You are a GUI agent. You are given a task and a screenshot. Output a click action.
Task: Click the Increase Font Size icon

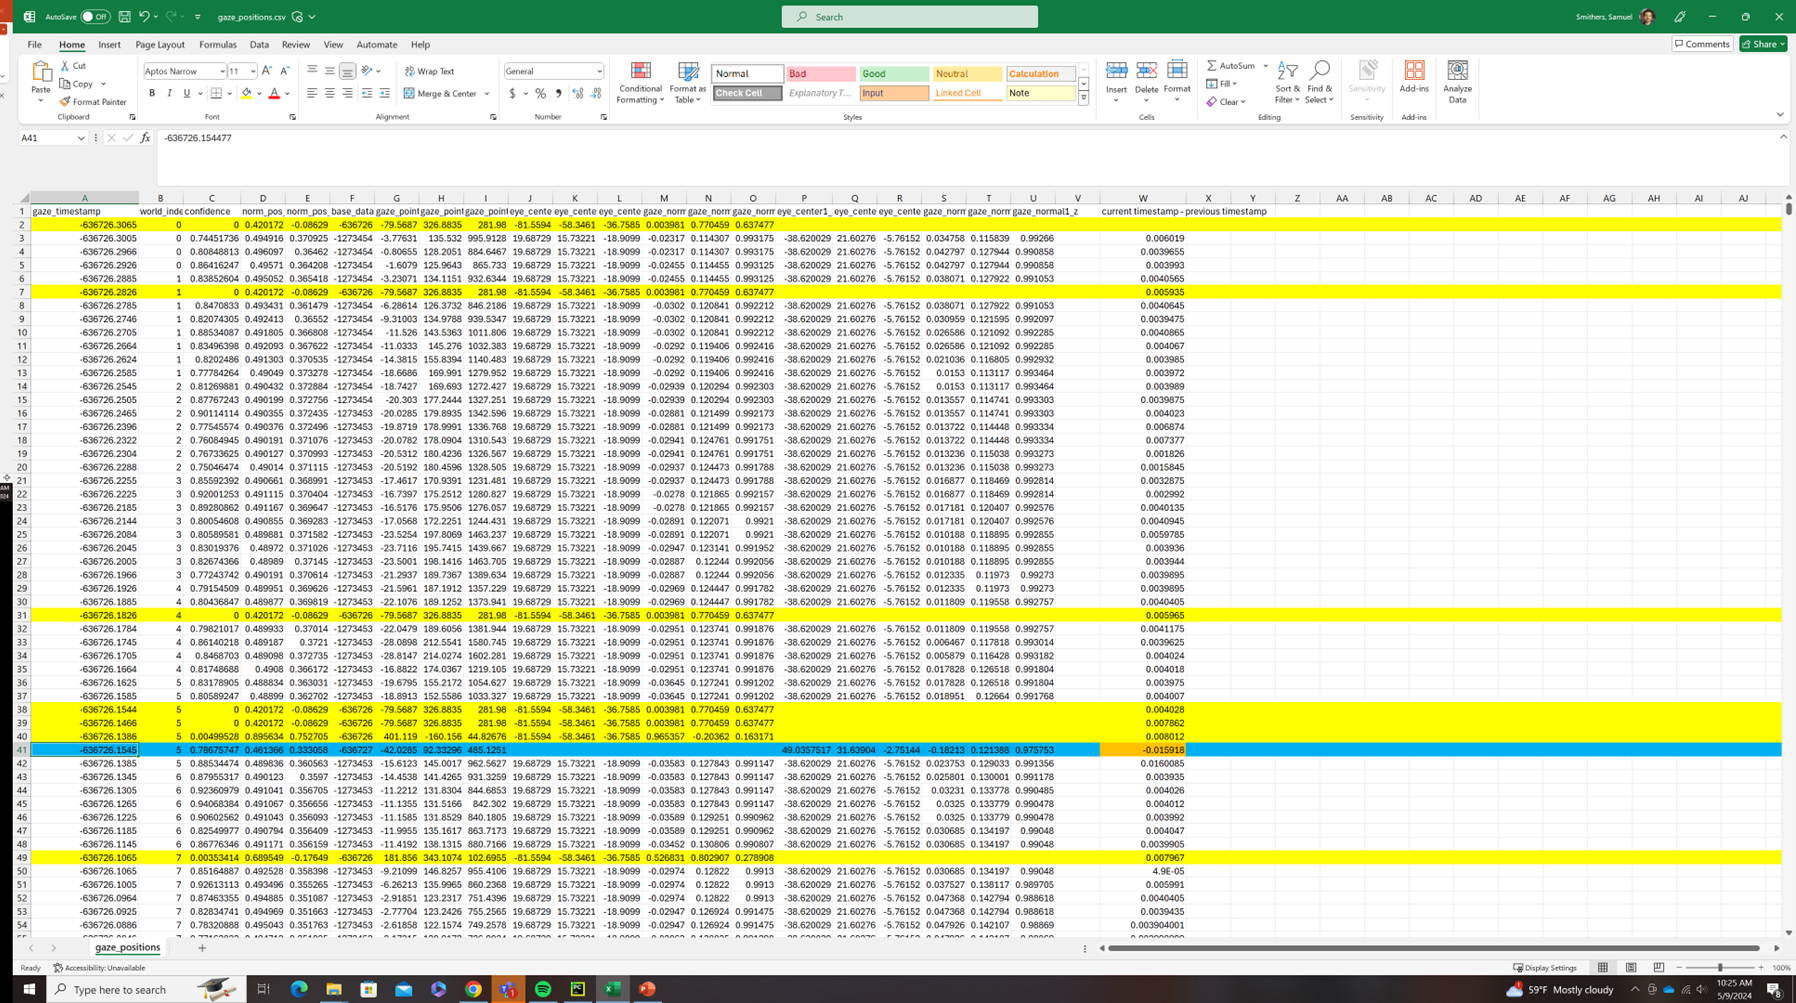(267, 71)
